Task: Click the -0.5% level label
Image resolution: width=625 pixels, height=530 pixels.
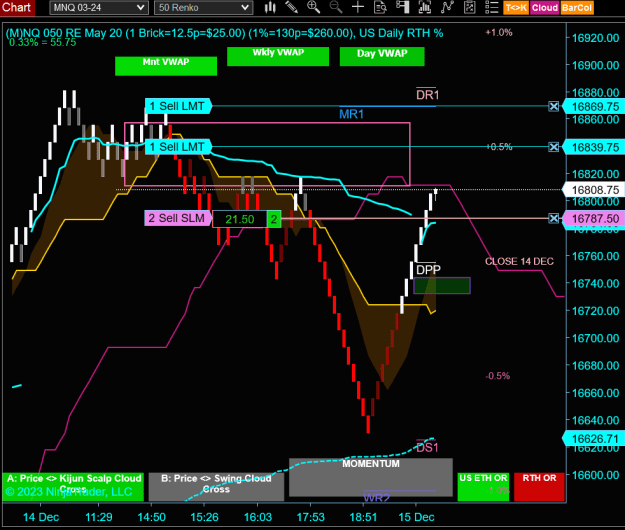Action: pyautogui.click(x=497, y=376)
